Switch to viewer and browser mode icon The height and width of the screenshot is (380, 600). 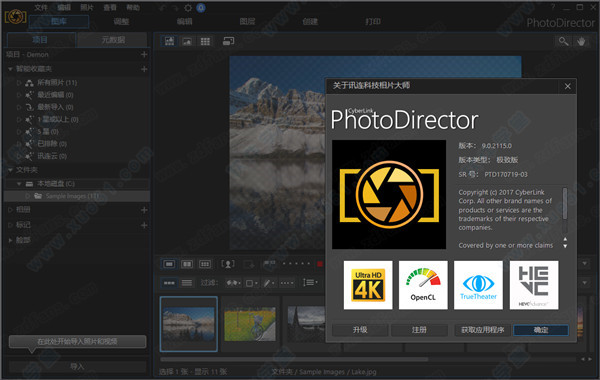[x=169, y=41]
